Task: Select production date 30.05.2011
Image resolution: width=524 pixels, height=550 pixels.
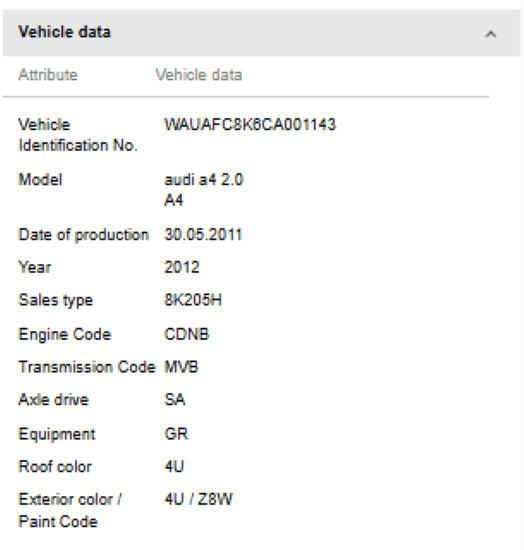Action: [203, 234]
